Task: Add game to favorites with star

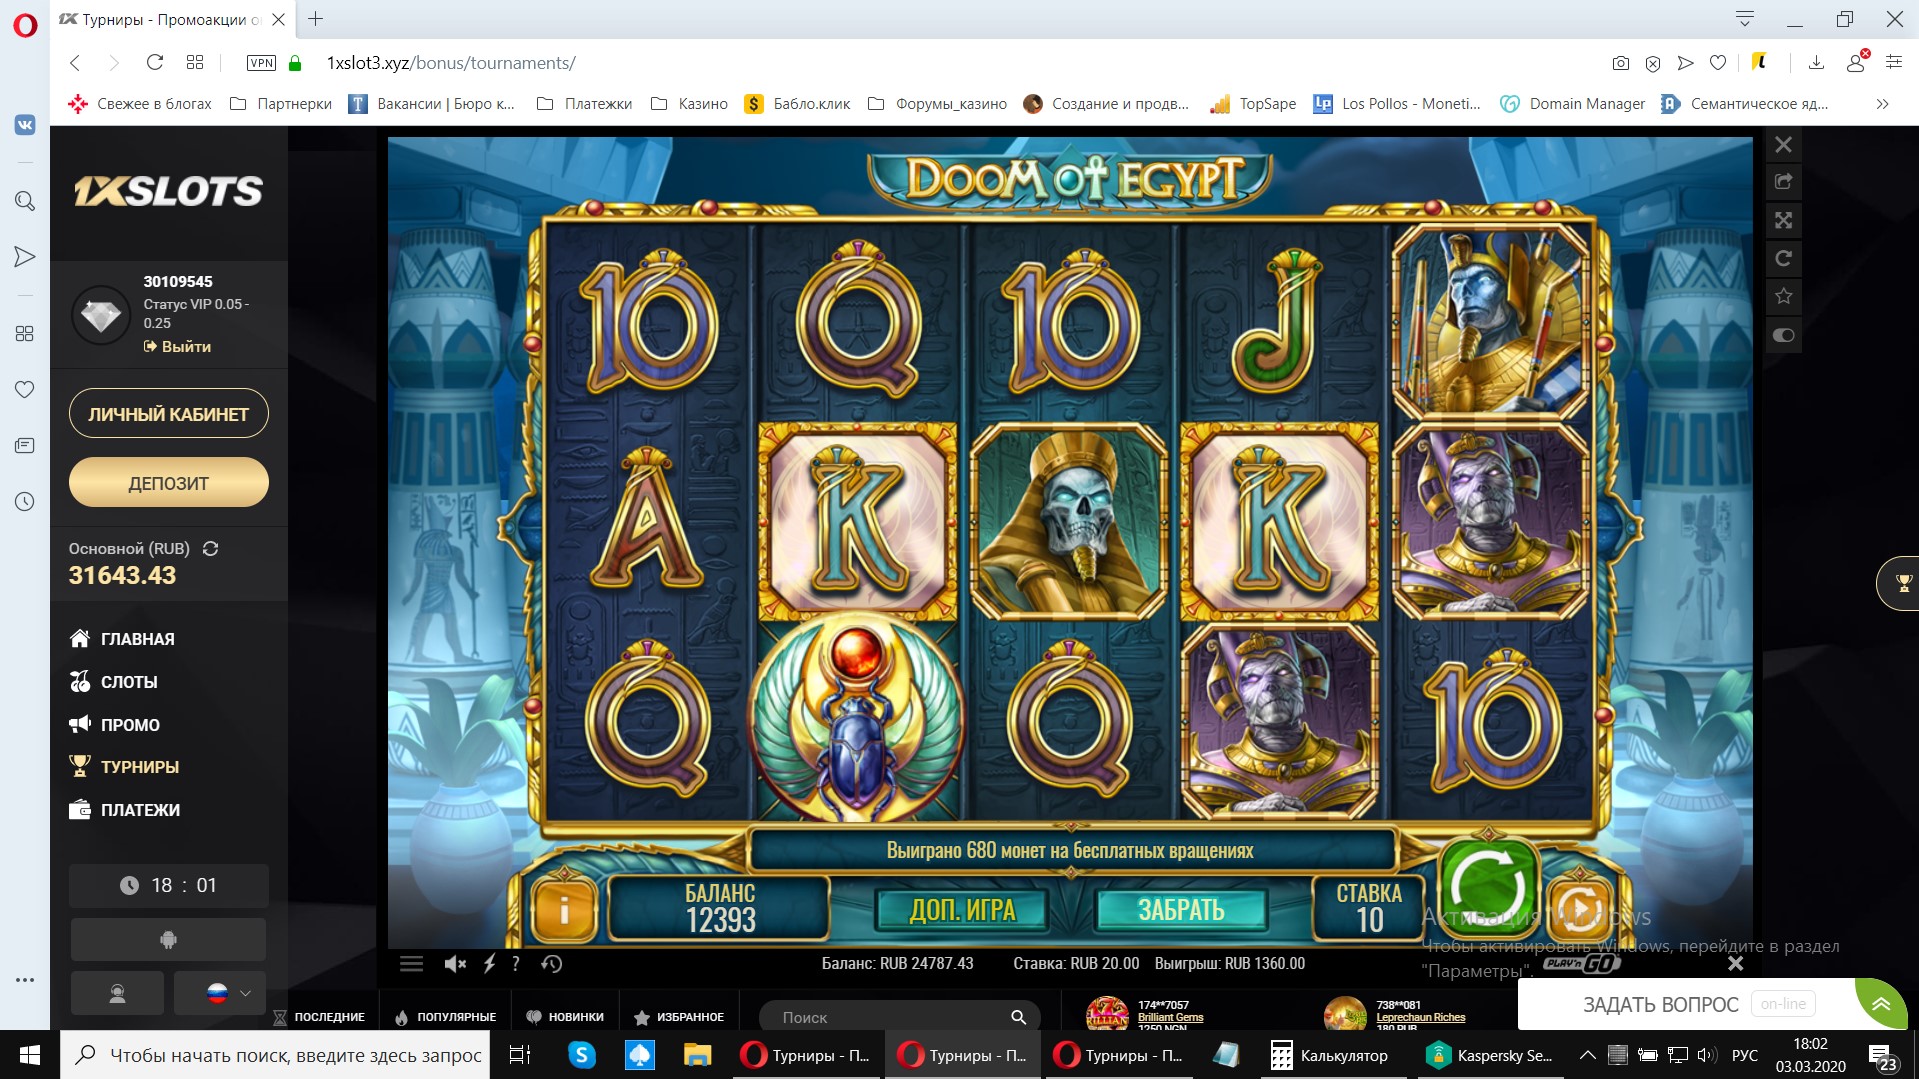Action: point(1783,296)
